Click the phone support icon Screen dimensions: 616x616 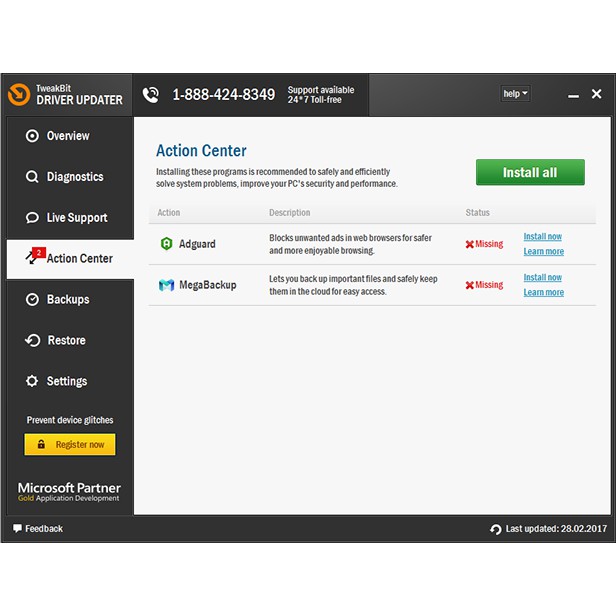click(151, 94)
